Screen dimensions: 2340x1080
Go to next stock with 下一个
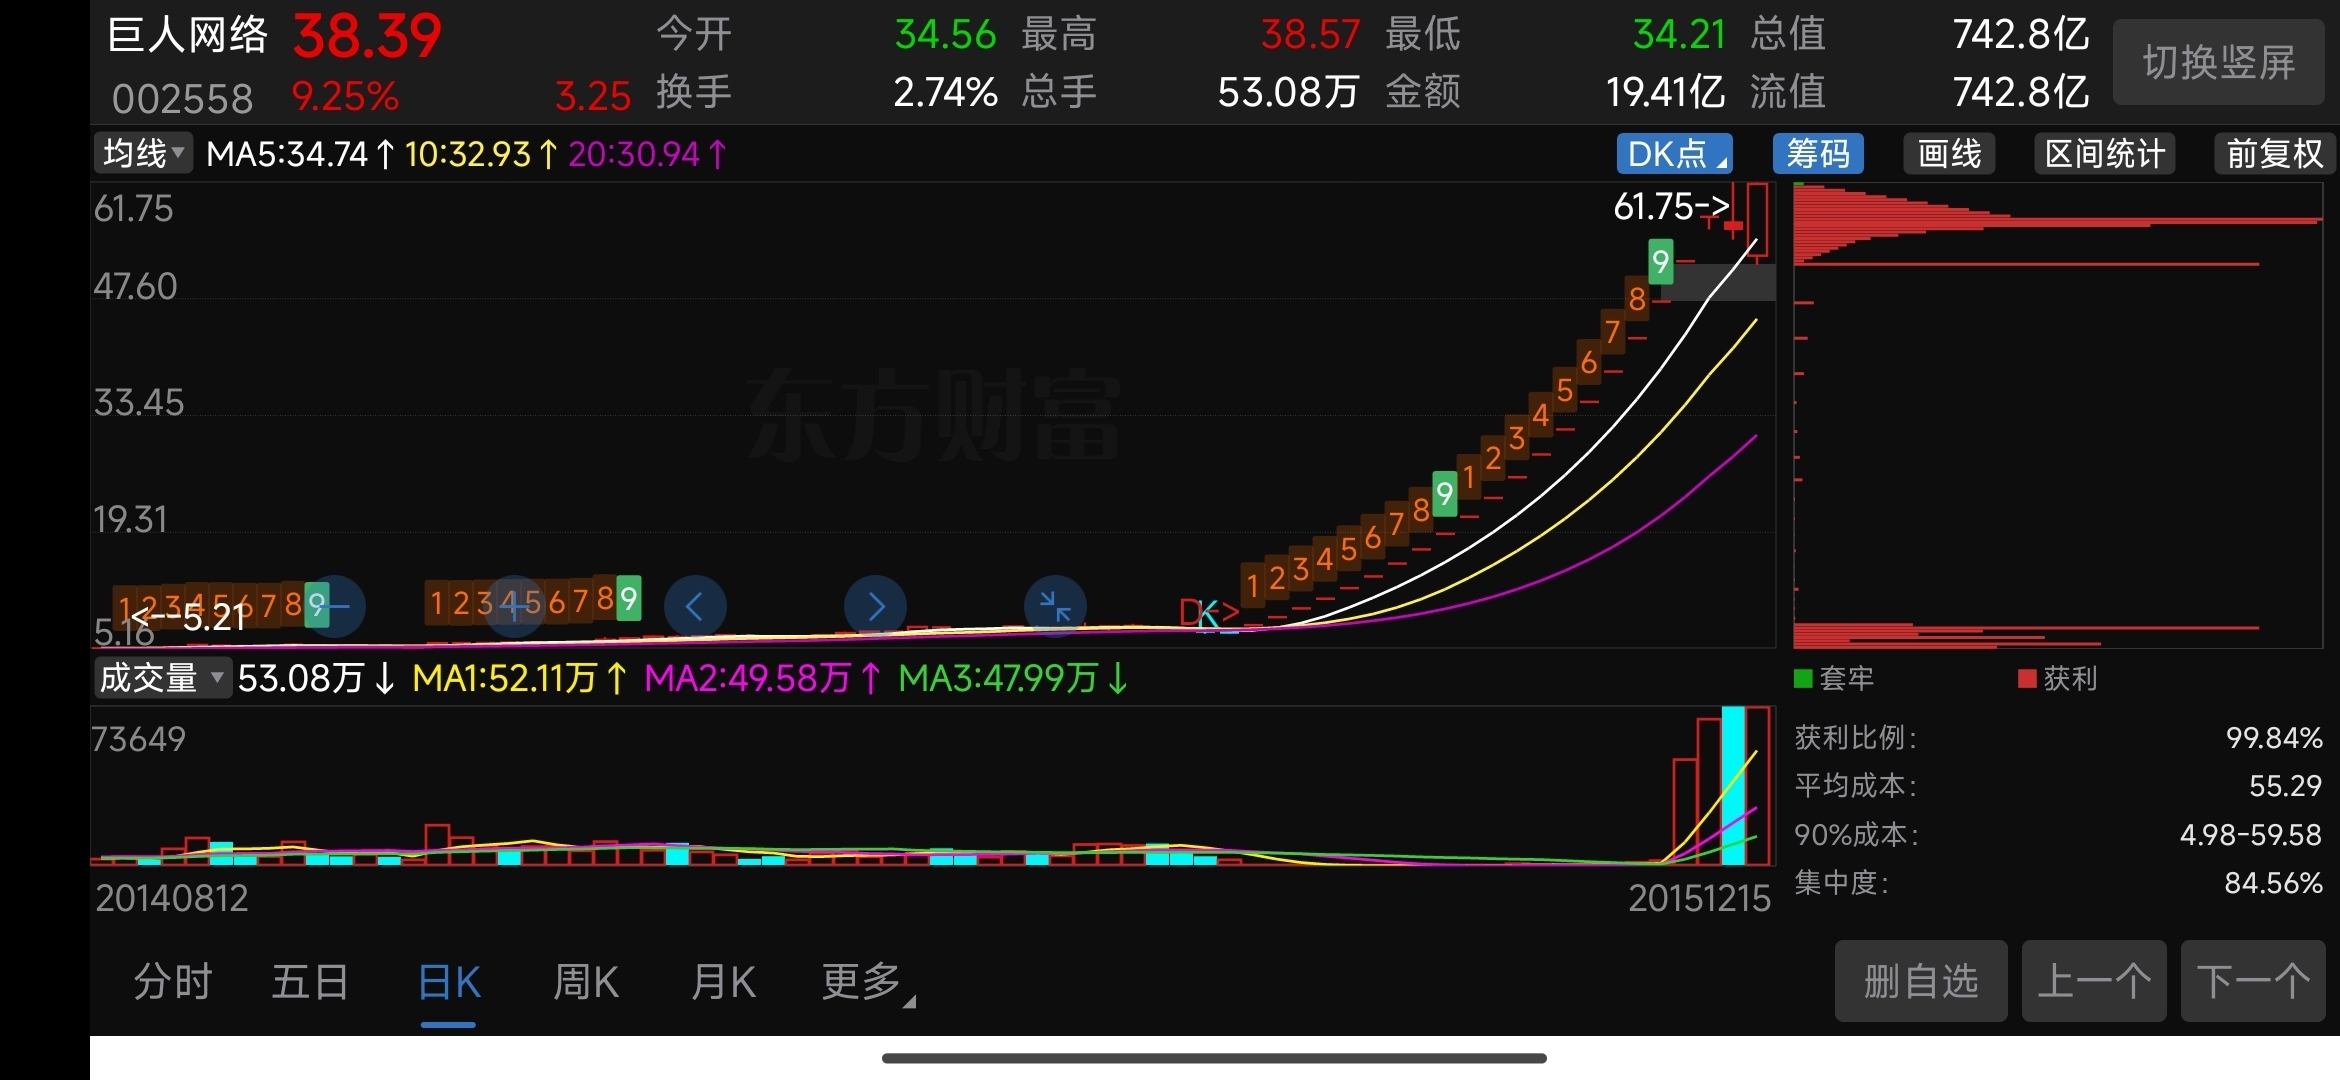(2252, 981)
